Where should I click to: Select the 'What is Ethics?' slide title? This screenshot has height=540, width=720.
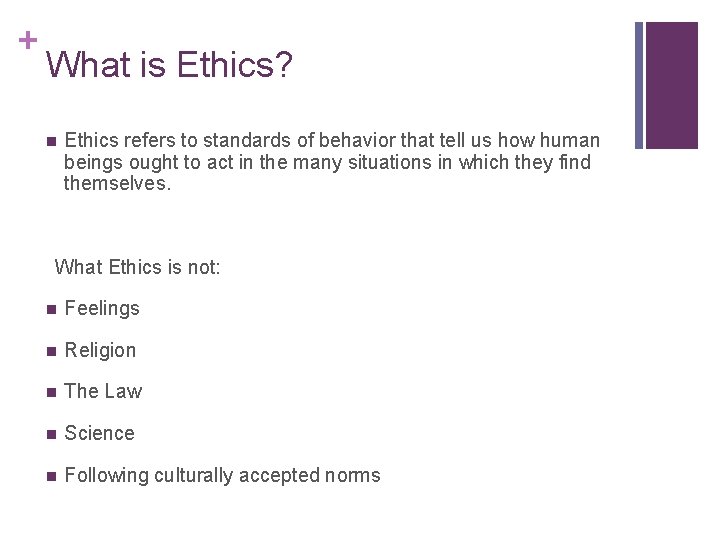coord(169,66)
